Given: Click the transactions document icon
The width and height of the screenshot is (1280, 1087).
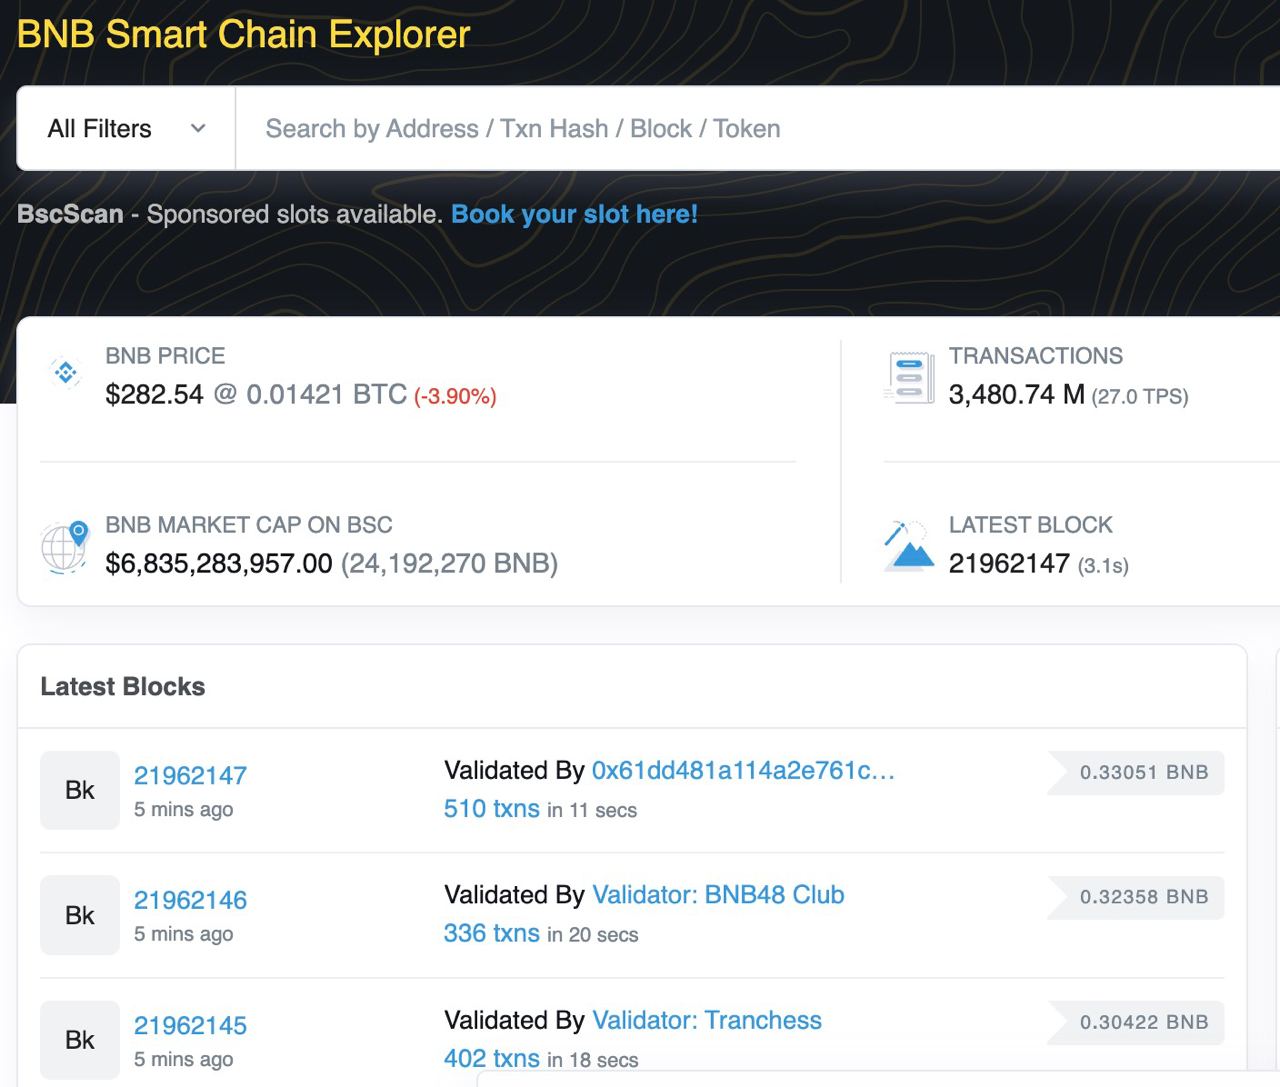Looking at the screenshot, I should [x=909, y=378].
